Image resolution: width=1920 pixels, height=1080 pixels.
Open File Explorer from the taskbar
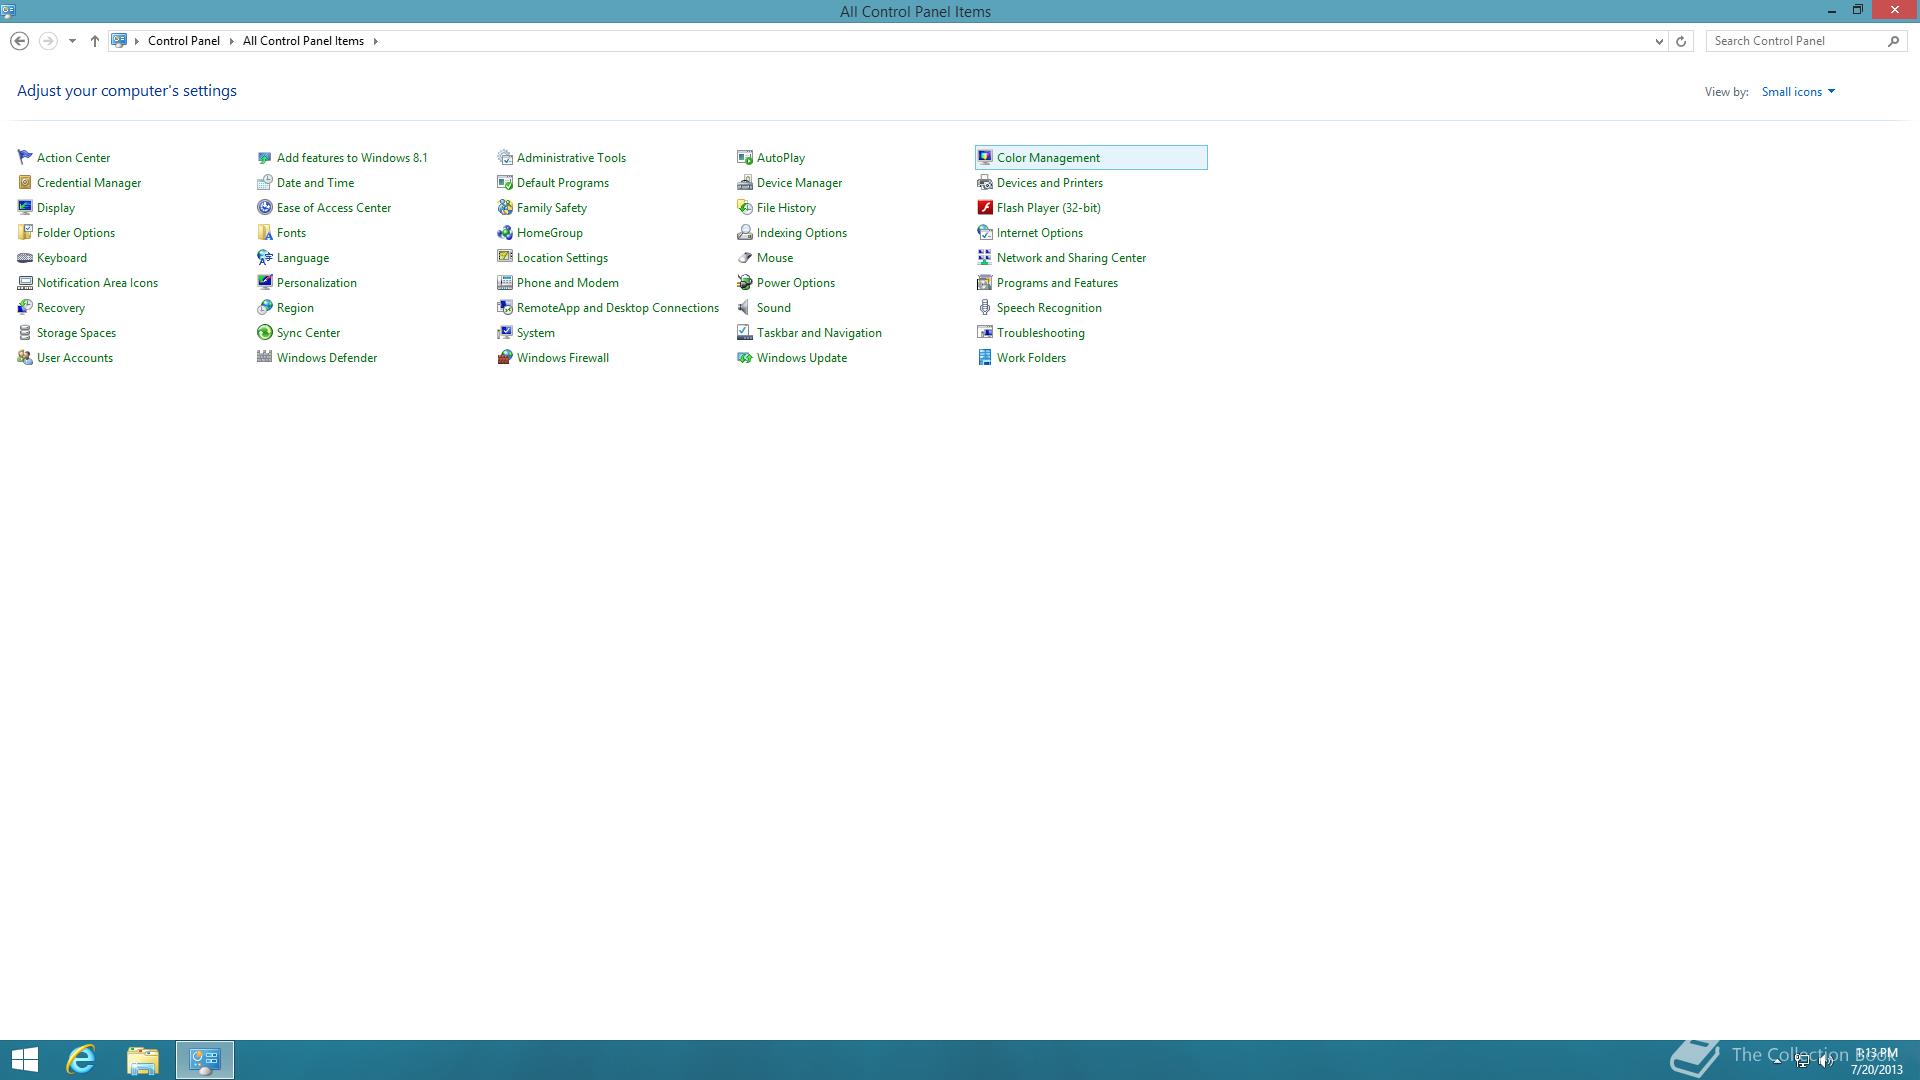click(x=143, y=1060)
